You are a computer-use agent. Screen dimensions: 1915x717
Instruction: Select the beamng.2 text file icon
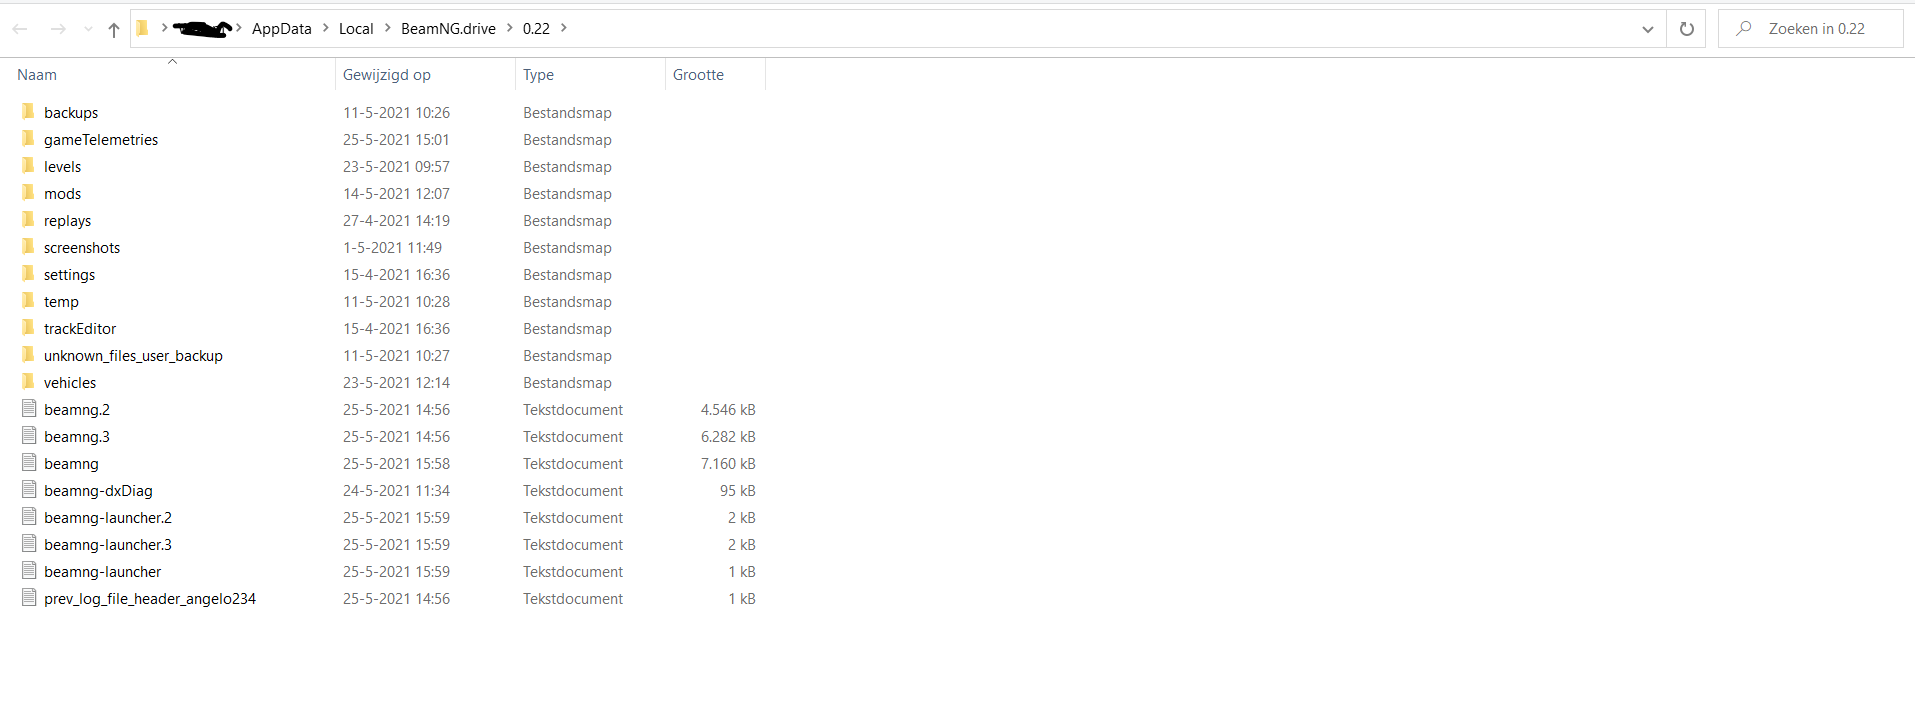point(29,408)
